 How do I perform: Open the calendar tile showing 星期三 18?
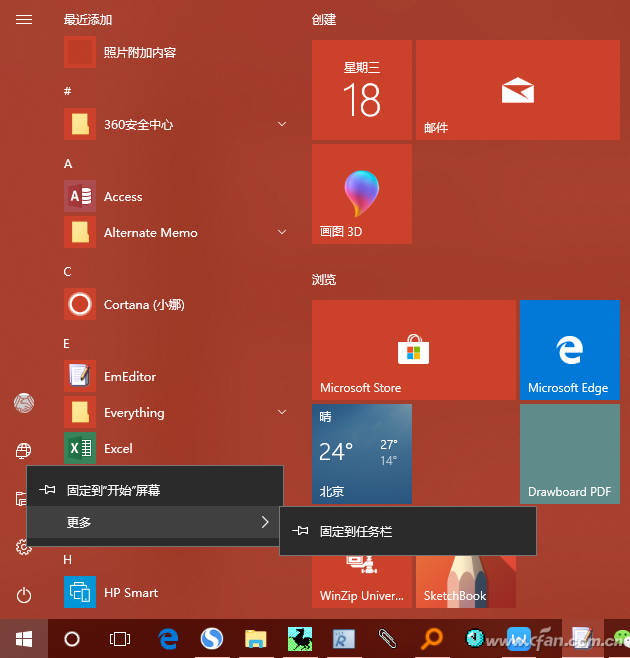362,90
